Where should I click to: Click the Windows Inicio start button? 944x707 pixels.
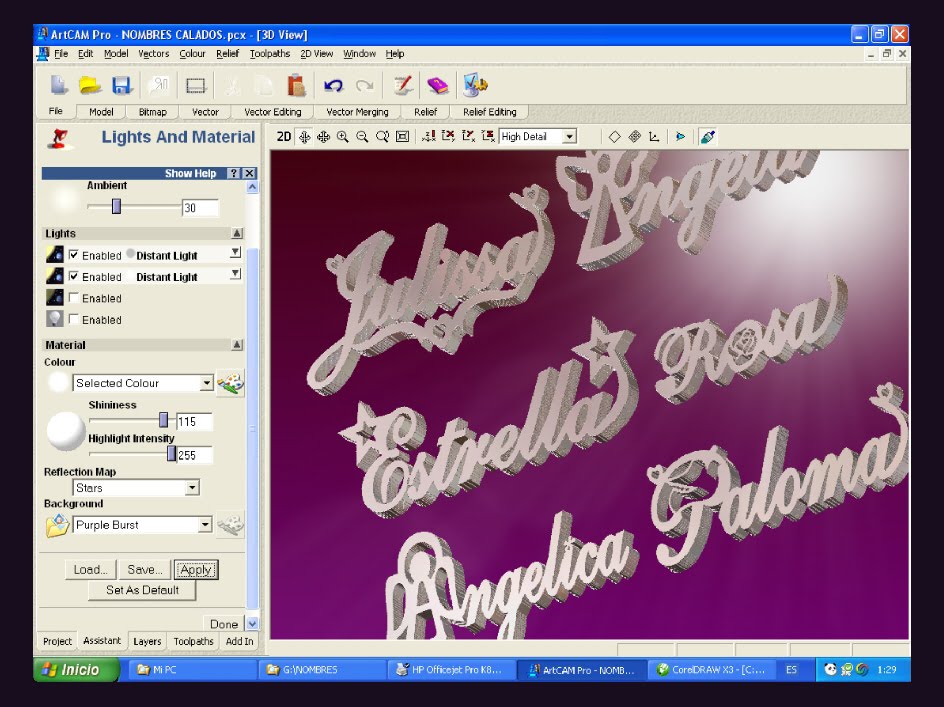pyautogui.click(x=76, y=670)
